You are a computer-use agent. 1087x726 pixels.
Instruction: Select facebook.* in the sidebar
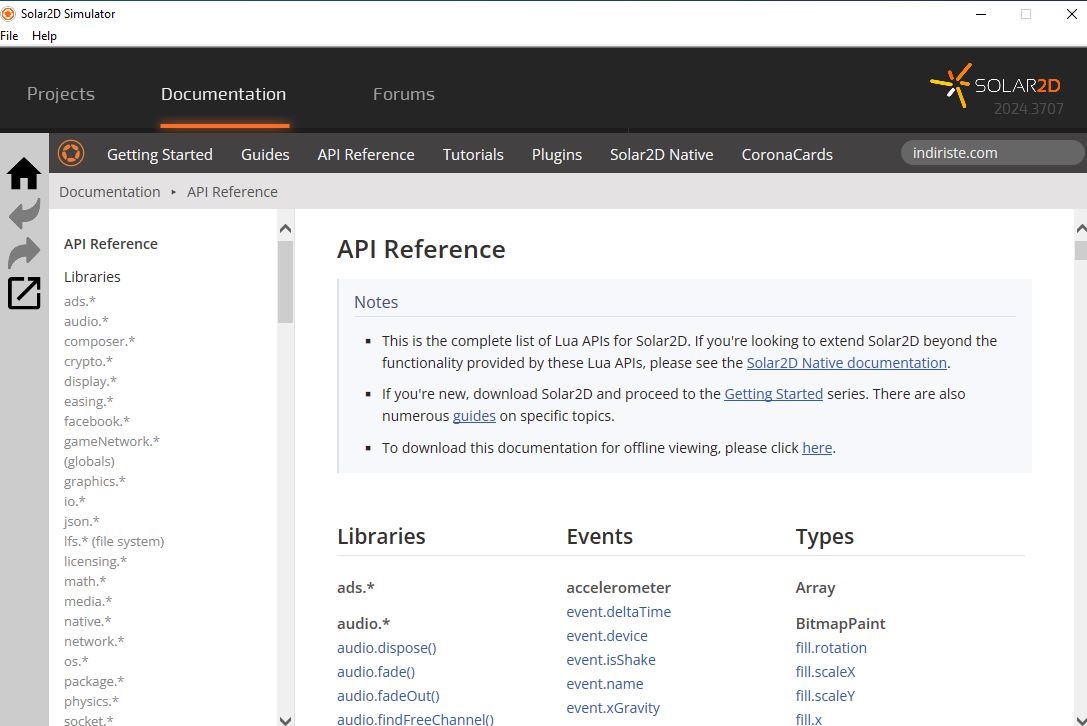pos(97,421)
